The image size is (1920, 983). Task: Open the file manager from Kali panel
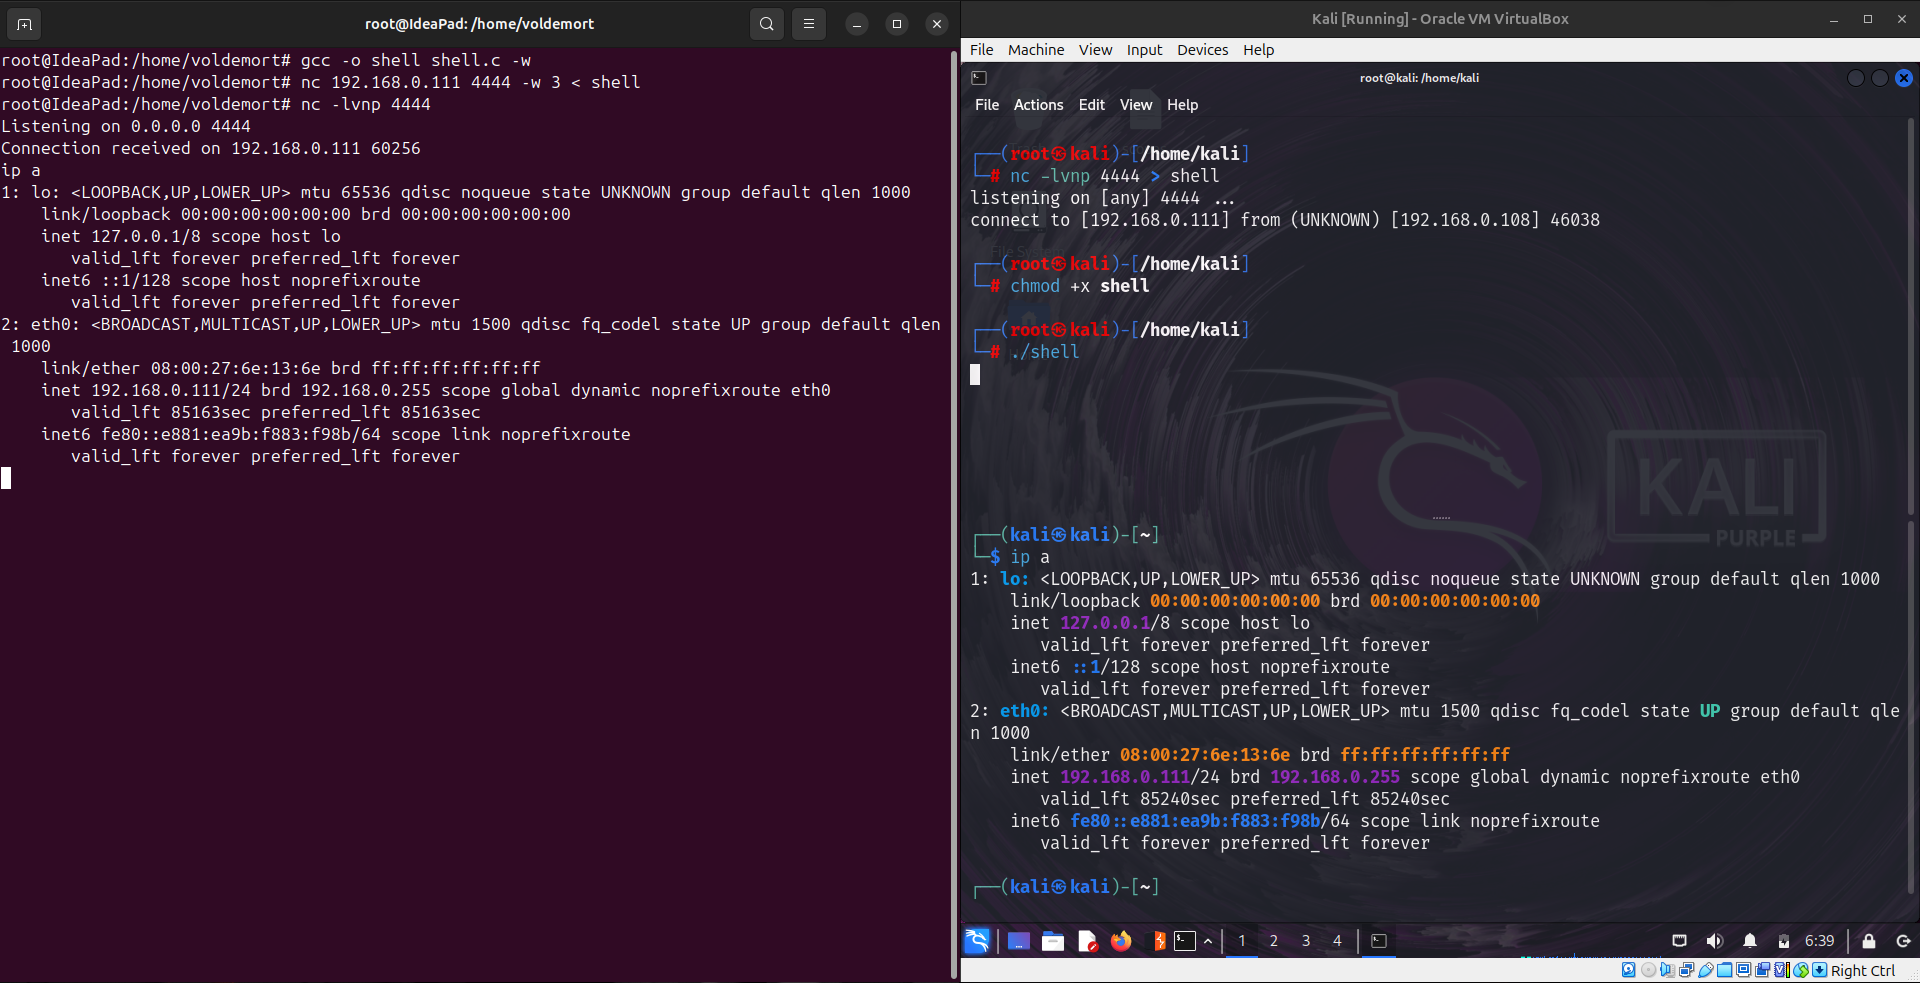[x=1053, y=941]
